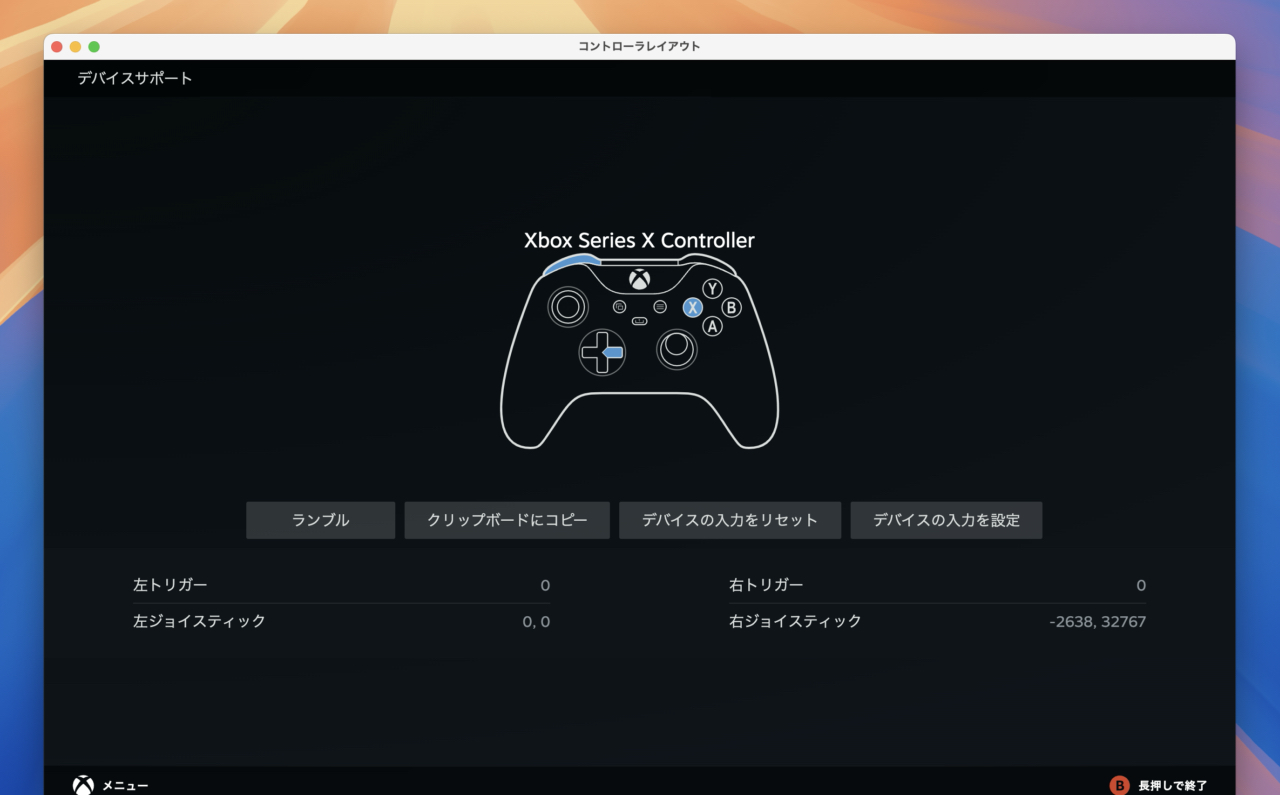Click the 右トリガー label
This screenshot has width=1280, height=795.
(766, 585)
